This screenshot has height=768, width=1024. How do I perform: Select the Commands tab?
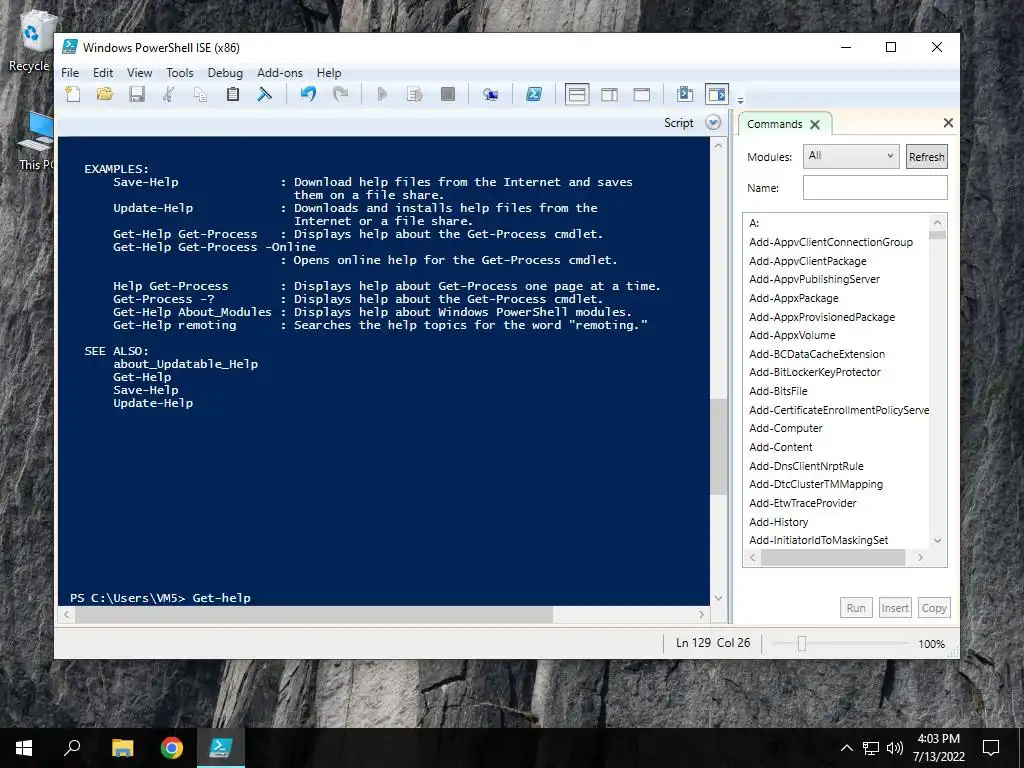[775, 124]
